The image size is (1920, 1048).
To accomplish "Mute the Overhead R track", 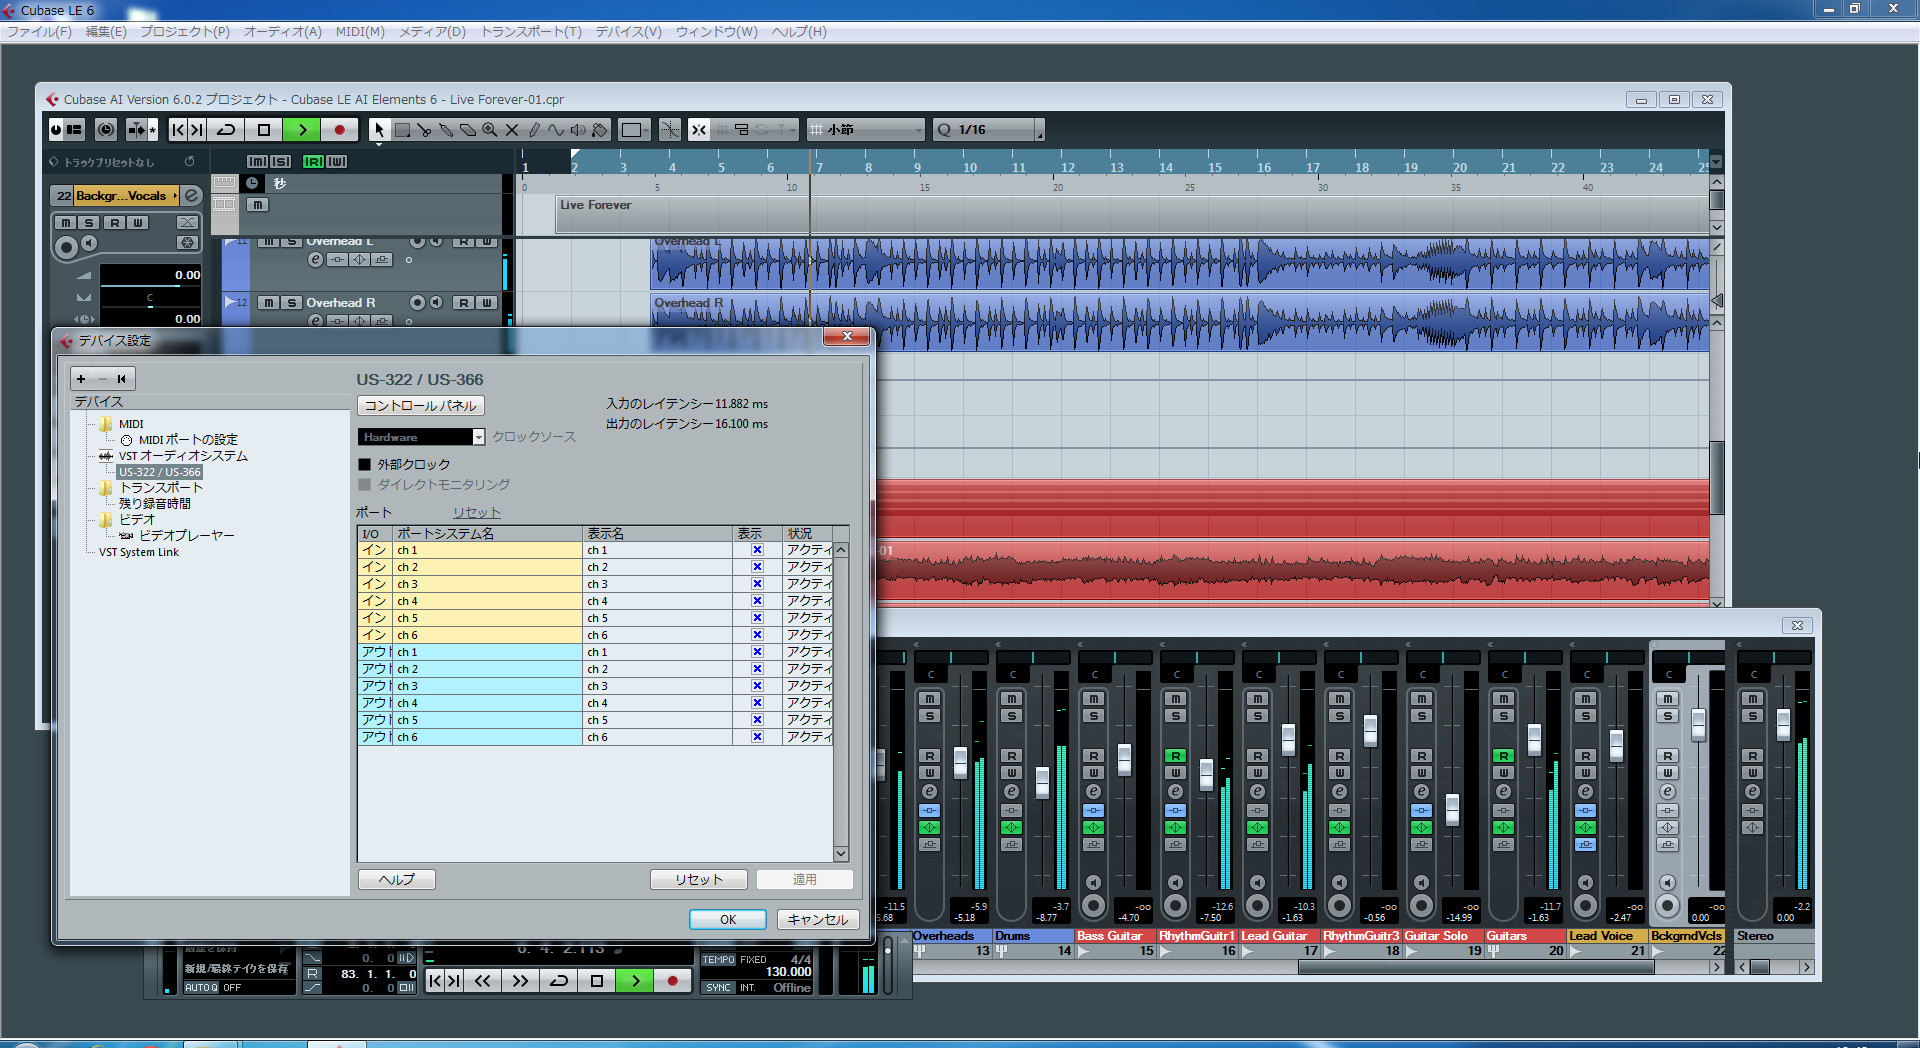I will point(269,303).
